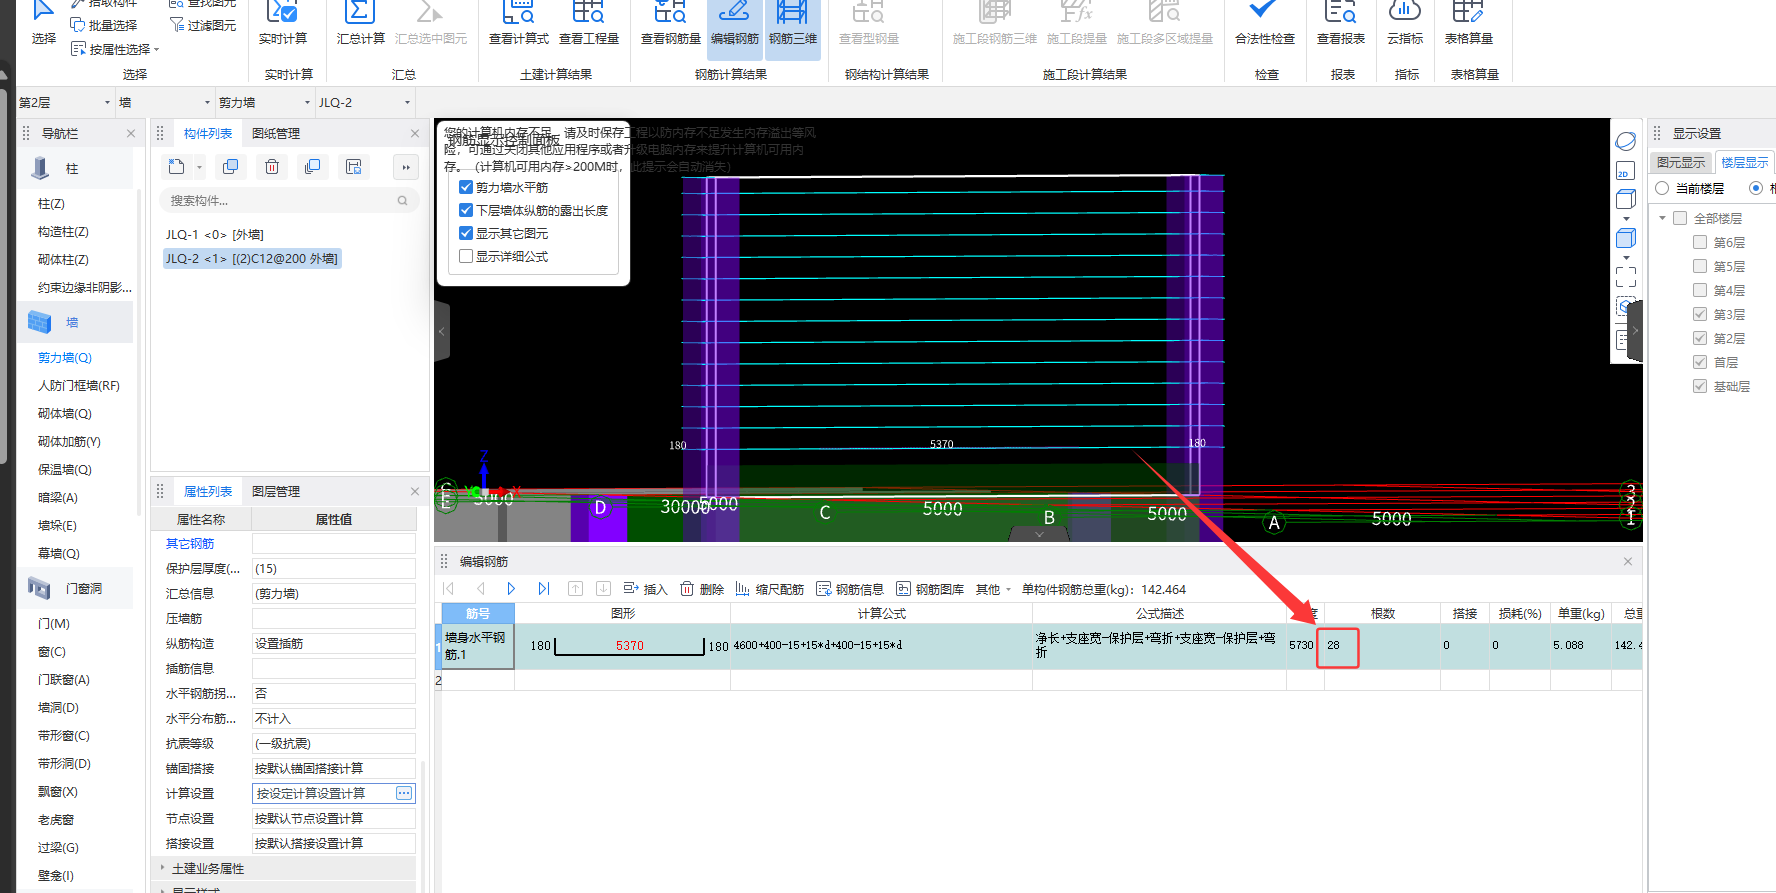The width and height of the screenshot is (1776, 893).
Task: Open the 其他 dropdown in rebar toolbar
Action: point(993,589)
